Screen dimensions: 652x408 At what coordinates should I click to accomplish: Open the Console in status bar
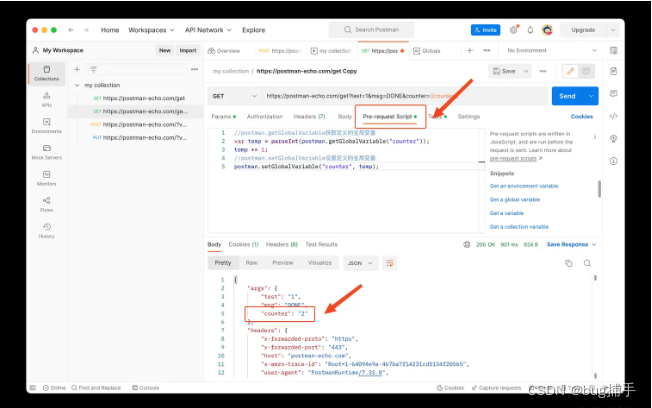point(146,388)
